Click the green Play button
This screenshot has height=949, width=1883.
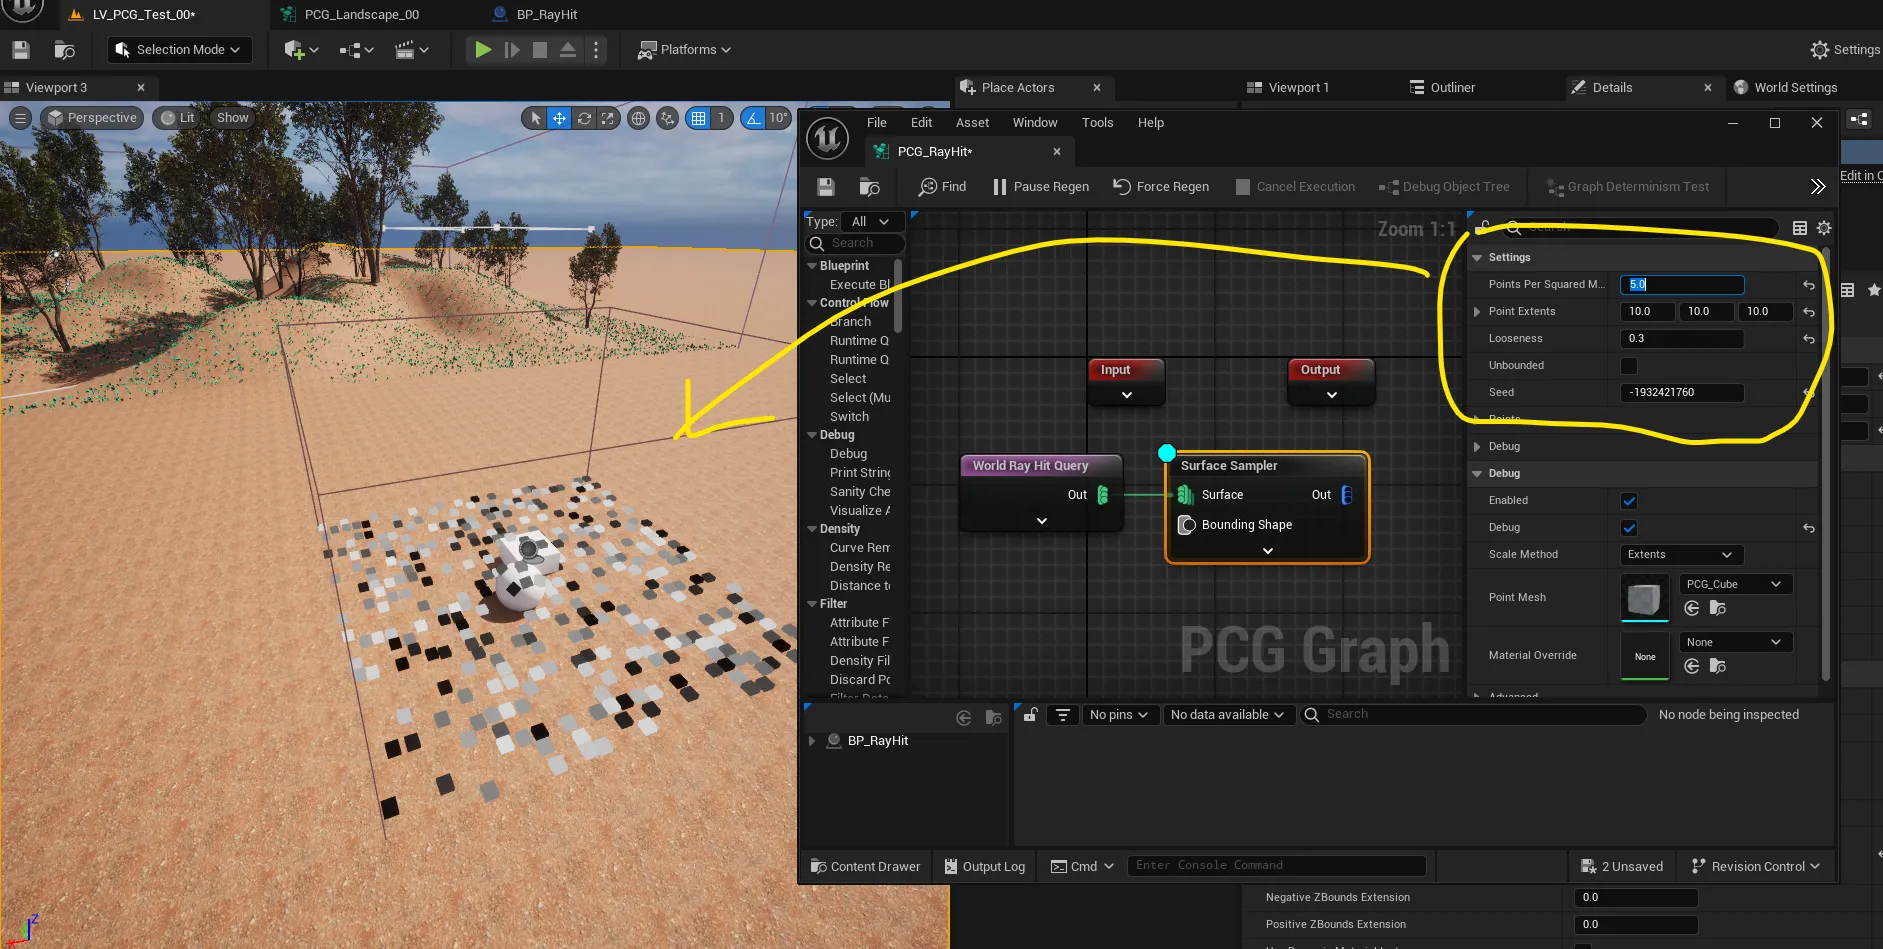[x=483, y=50]
